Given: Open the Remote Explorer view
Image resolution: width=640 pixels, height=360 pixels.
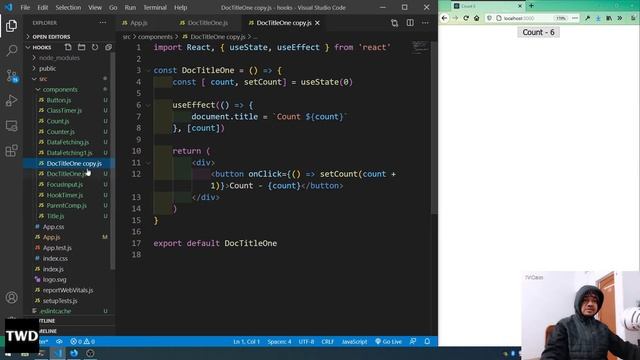Looking at the screenshot, I should 11,126.
